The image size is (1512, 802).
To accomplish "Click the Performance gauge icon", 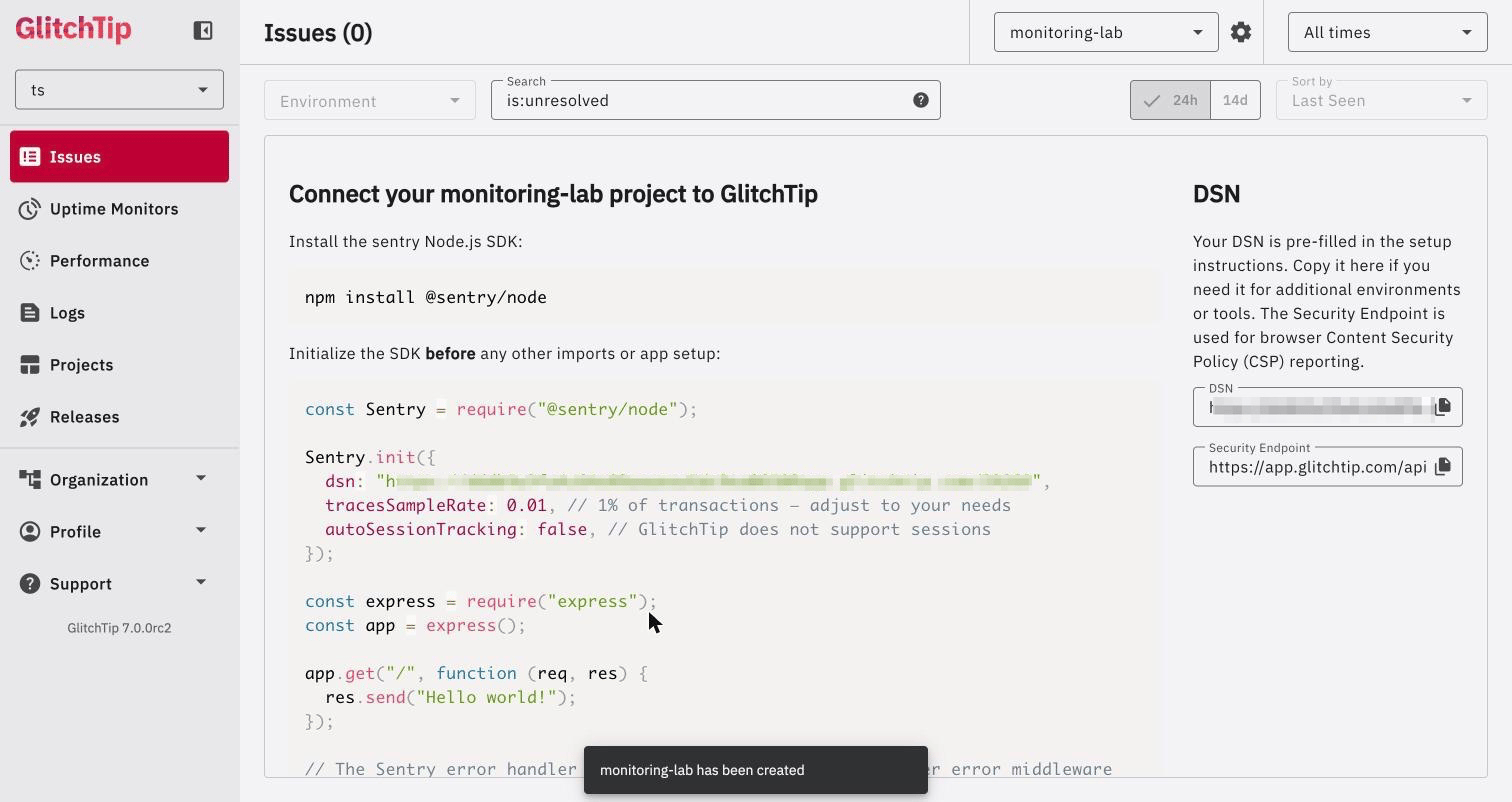I will (x=30, y=261).
